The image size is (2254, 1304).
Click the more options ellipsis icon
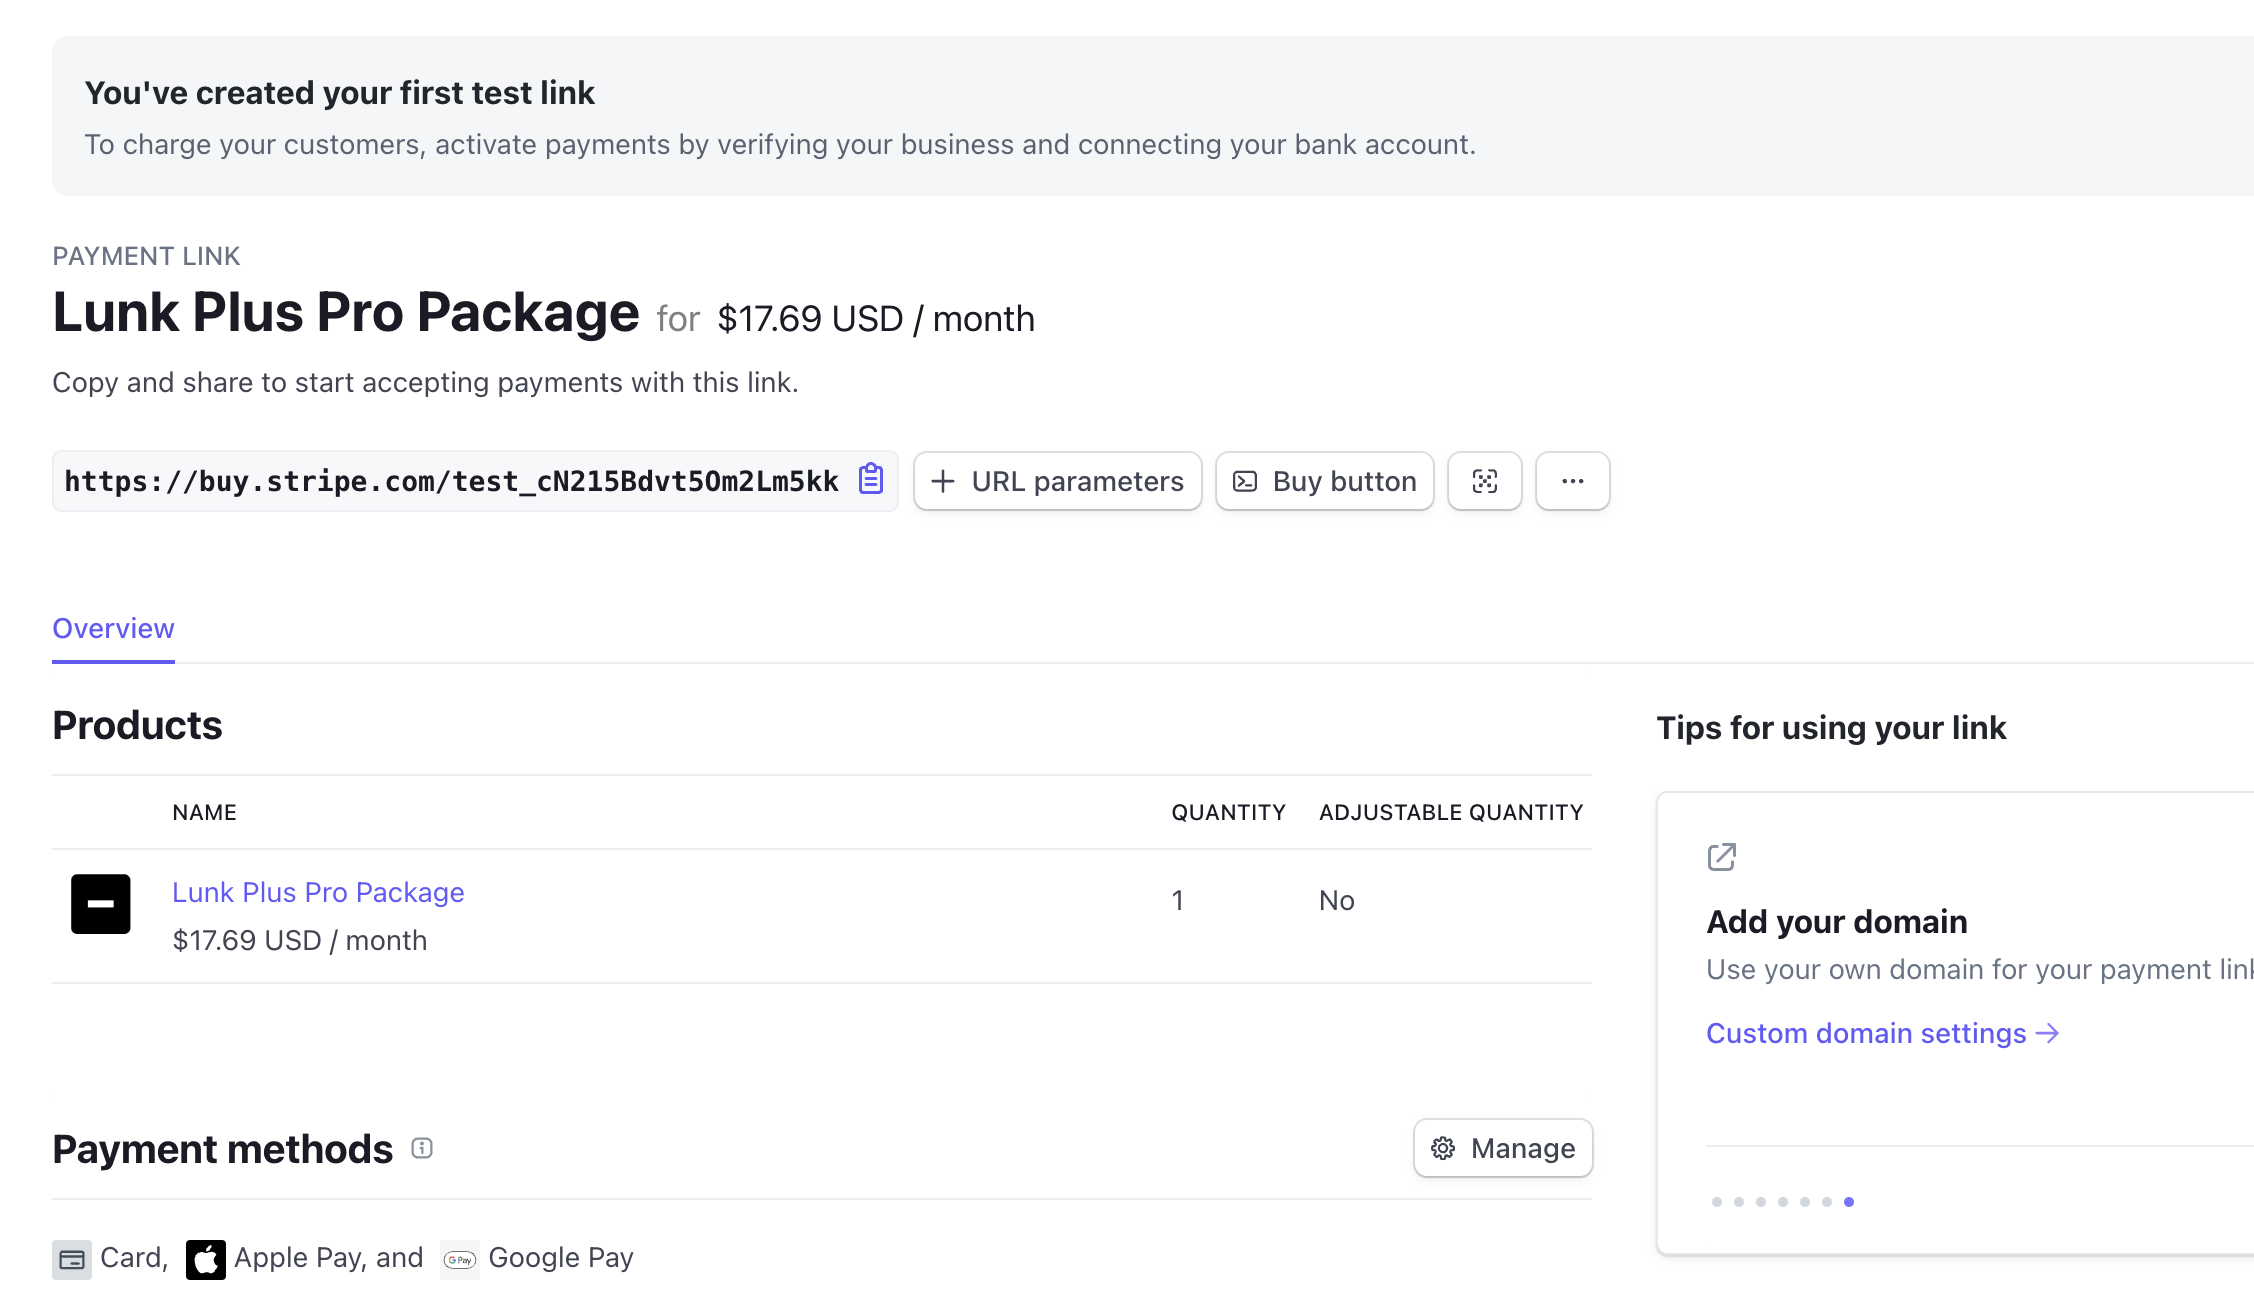(1574, 481)
